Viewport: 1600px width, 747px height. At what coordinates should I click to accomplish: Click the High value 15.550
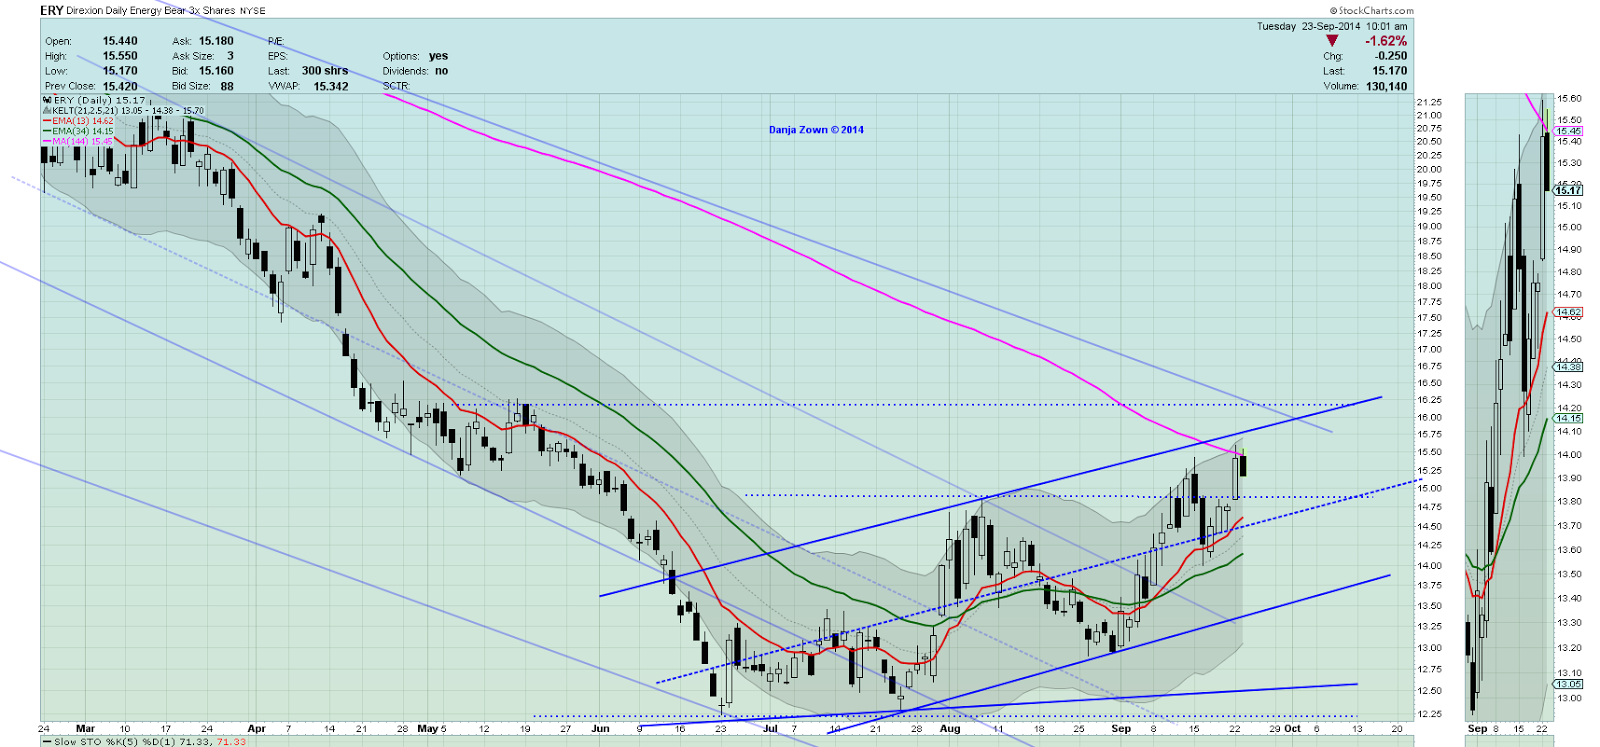pos(120,56)
